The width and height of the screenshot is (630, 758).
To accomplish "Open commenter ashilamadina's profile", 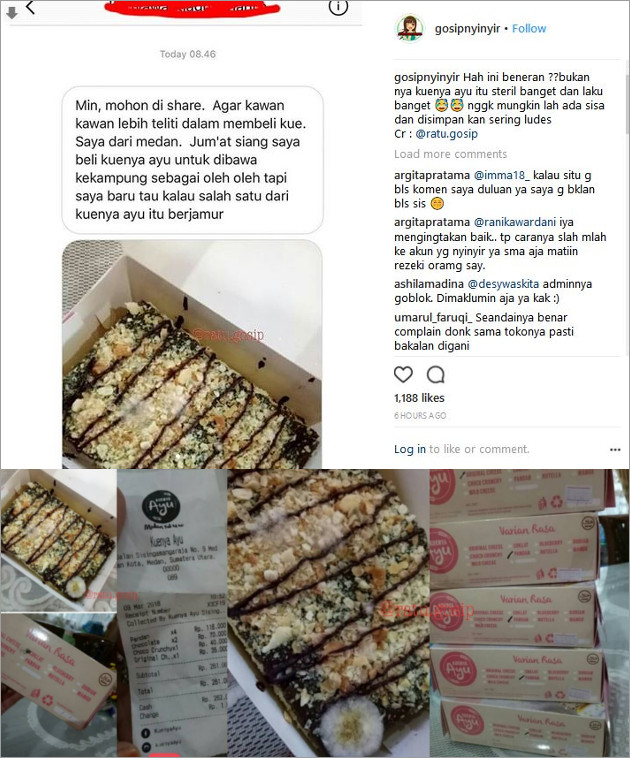I will tap(428, 284).
